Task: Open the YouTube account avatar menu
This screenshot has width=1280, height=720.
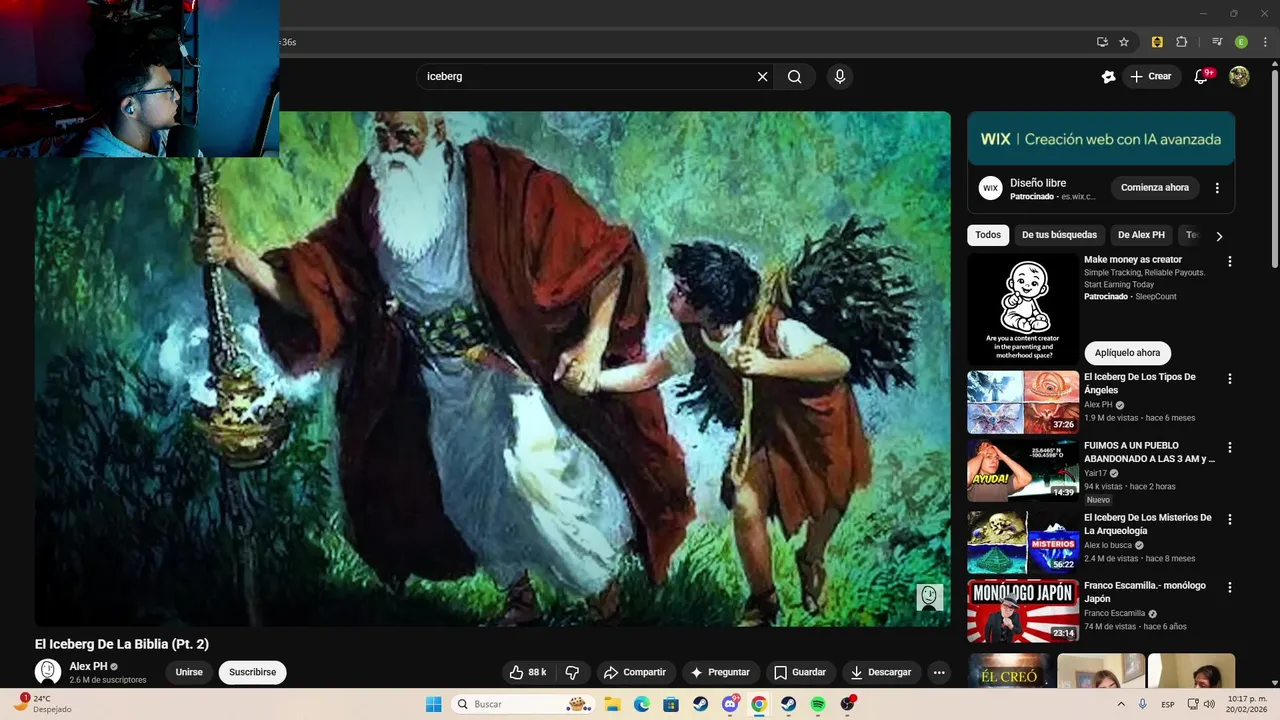Action: point(1239,76)
